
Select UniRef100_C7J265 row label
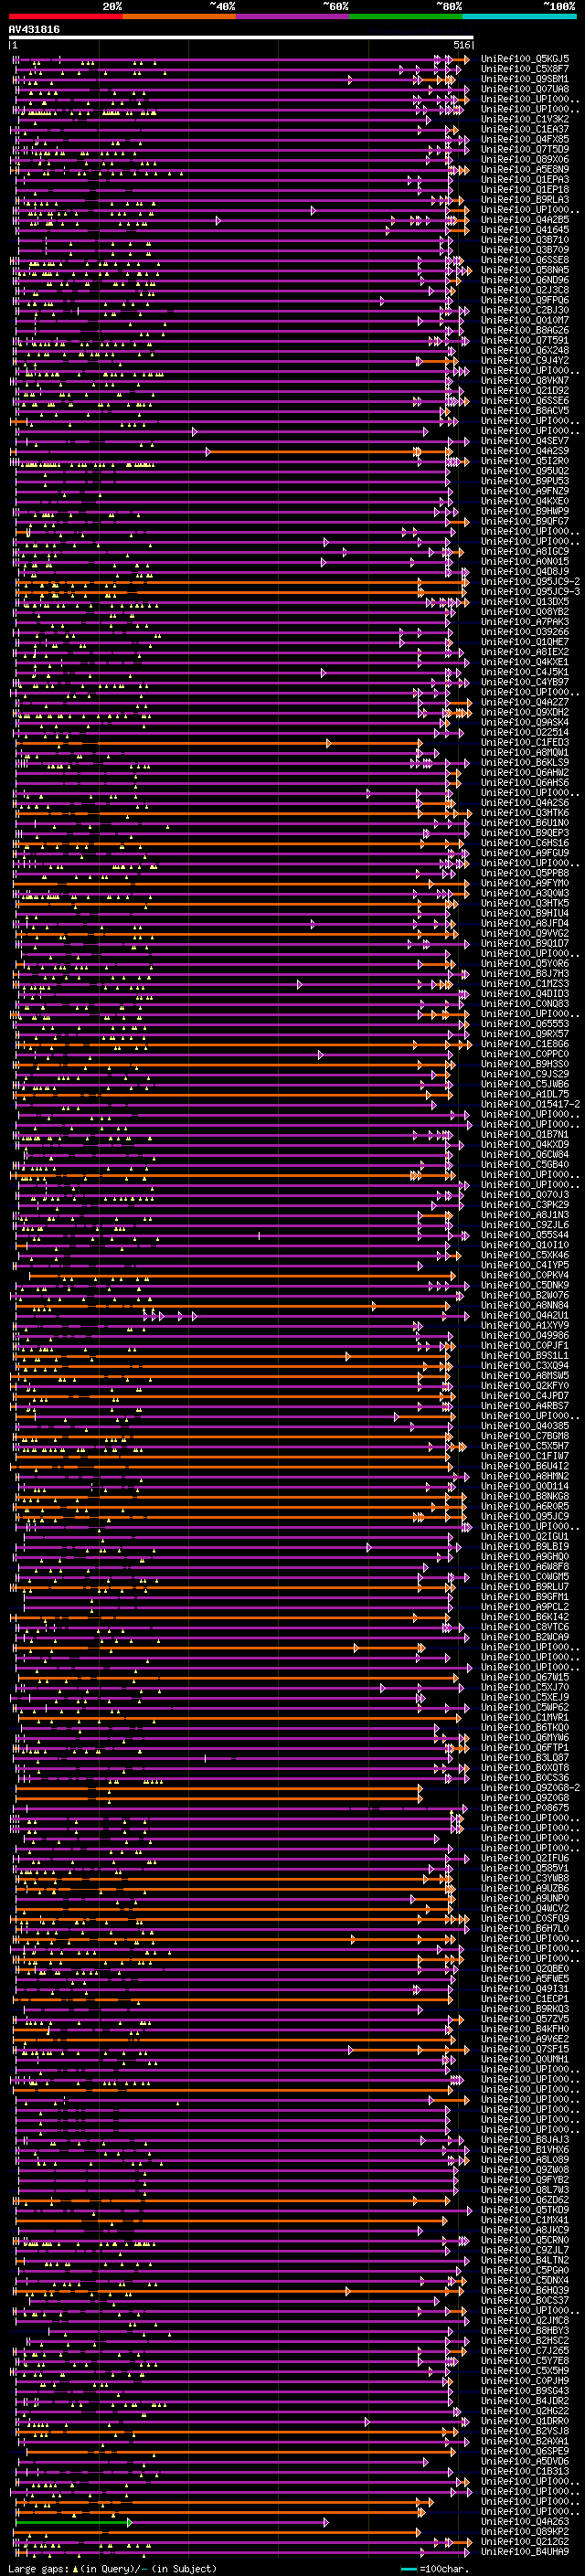point(525,2350)
